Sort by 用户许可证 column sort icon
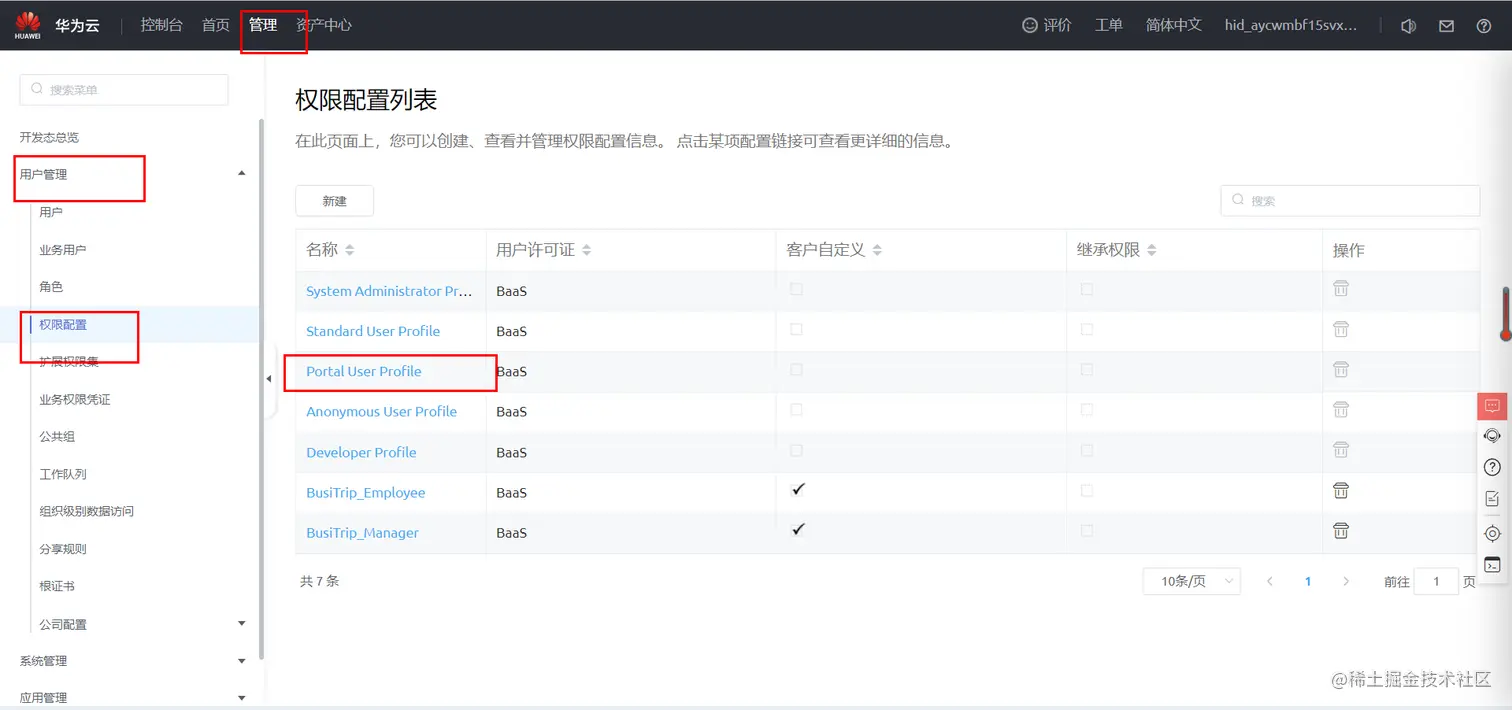Screen dimensions: 1512x710 [586, 251]
